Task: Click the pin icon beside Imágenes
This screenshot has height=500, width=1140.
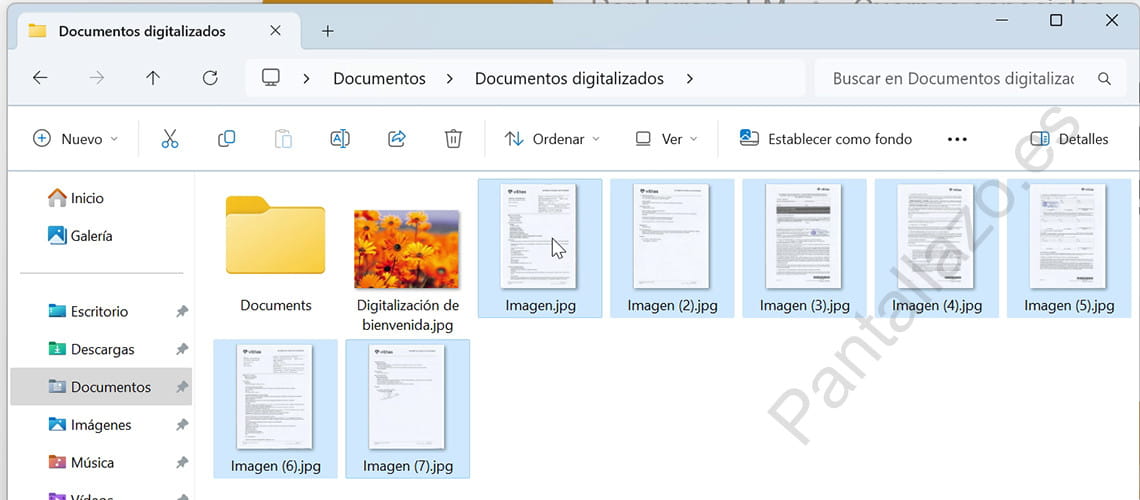Action: click(x=182, y=425)
